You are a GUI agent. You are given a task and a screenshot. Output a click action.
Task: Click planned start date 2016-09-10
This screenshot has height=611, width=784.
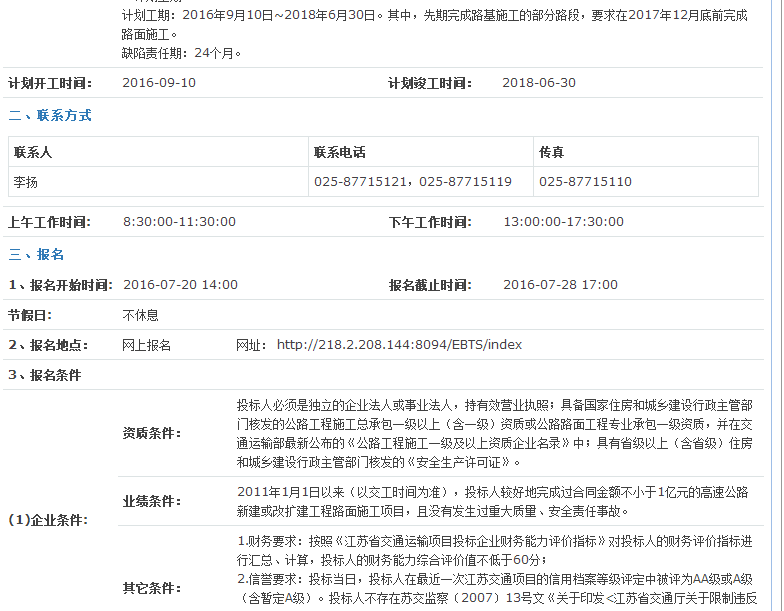click(159, 83)
